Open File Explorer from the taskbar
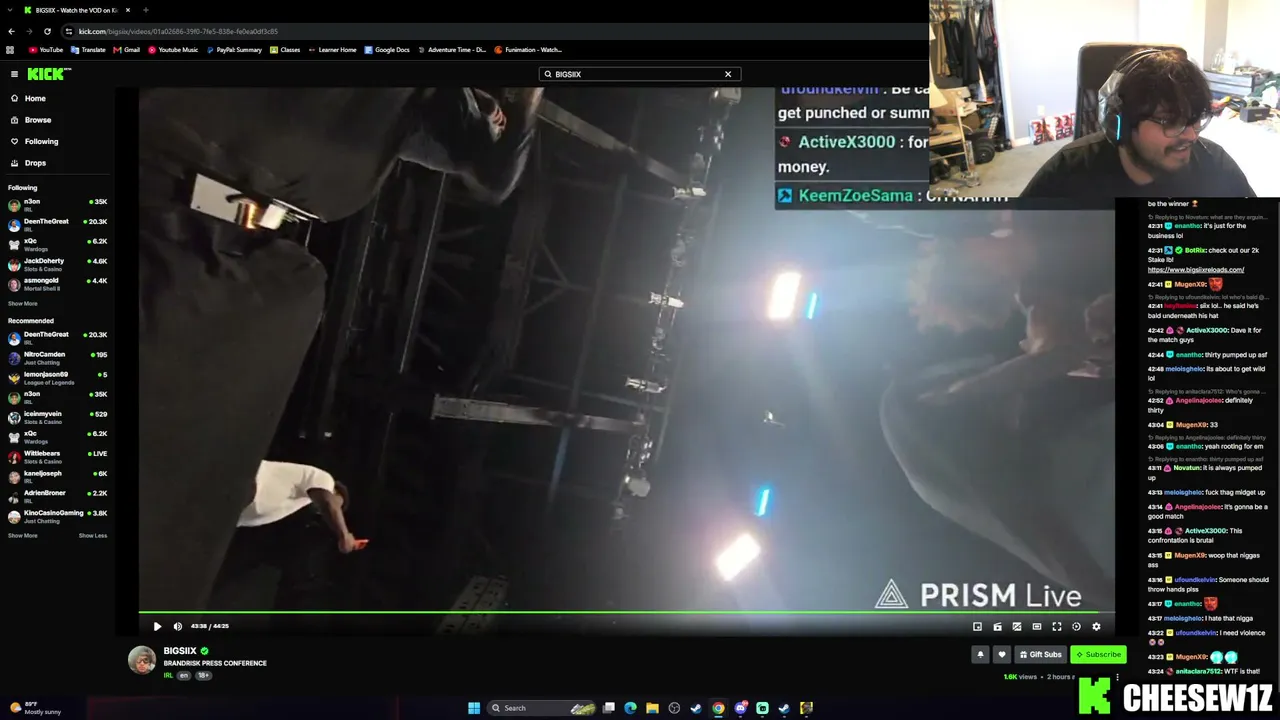The width and height of the screenshot is (1280, 720). pyautogui.click(x=652, y=708)
